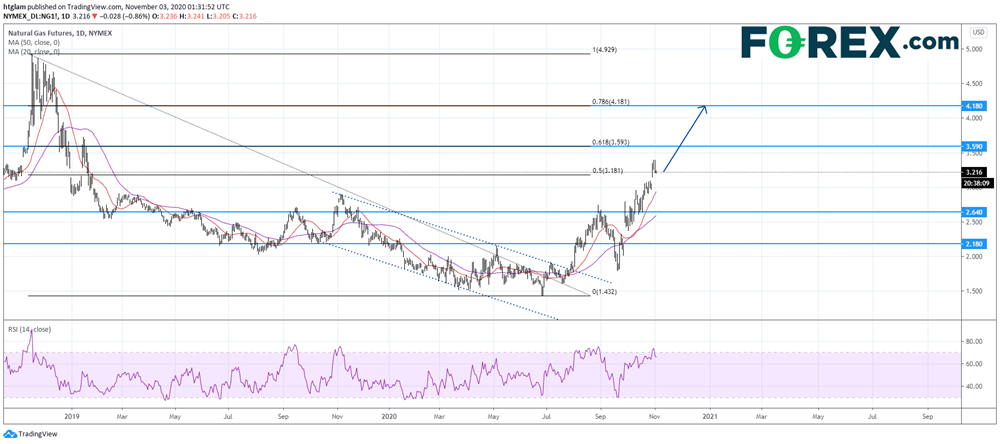Viewport: 1000px width, 444px height.
Task: Click the 2.000 price axis value
Action: click(x=976, y=257)
